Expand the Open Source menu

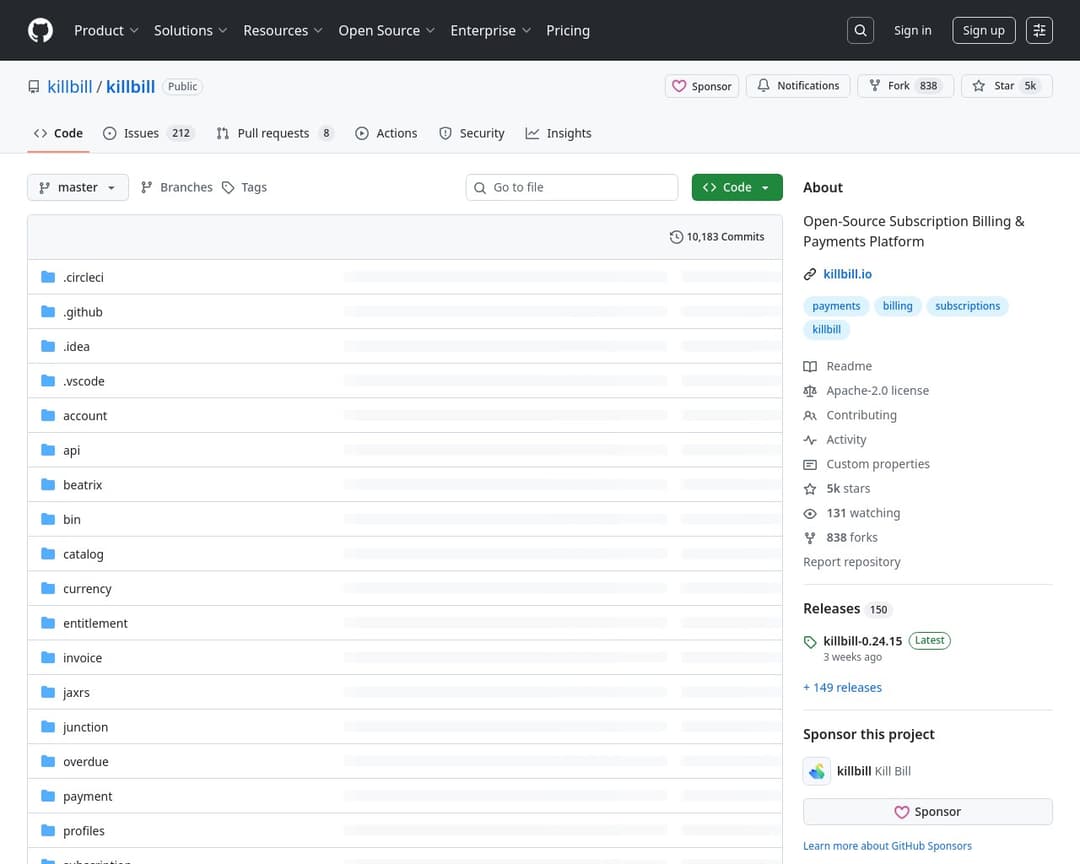coord(386,30)
